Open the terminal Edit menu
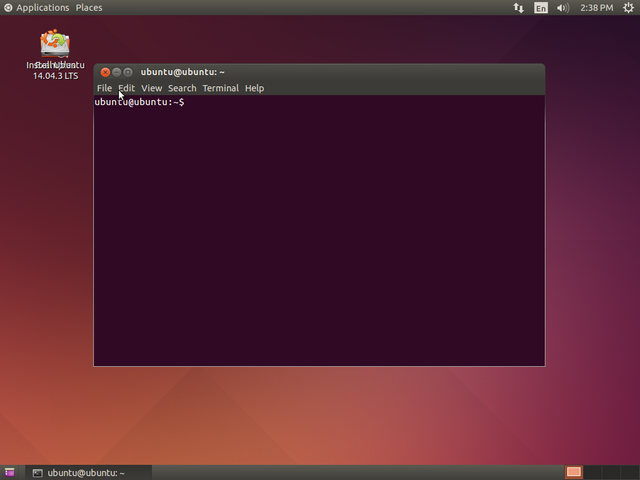 pos(127,88)
